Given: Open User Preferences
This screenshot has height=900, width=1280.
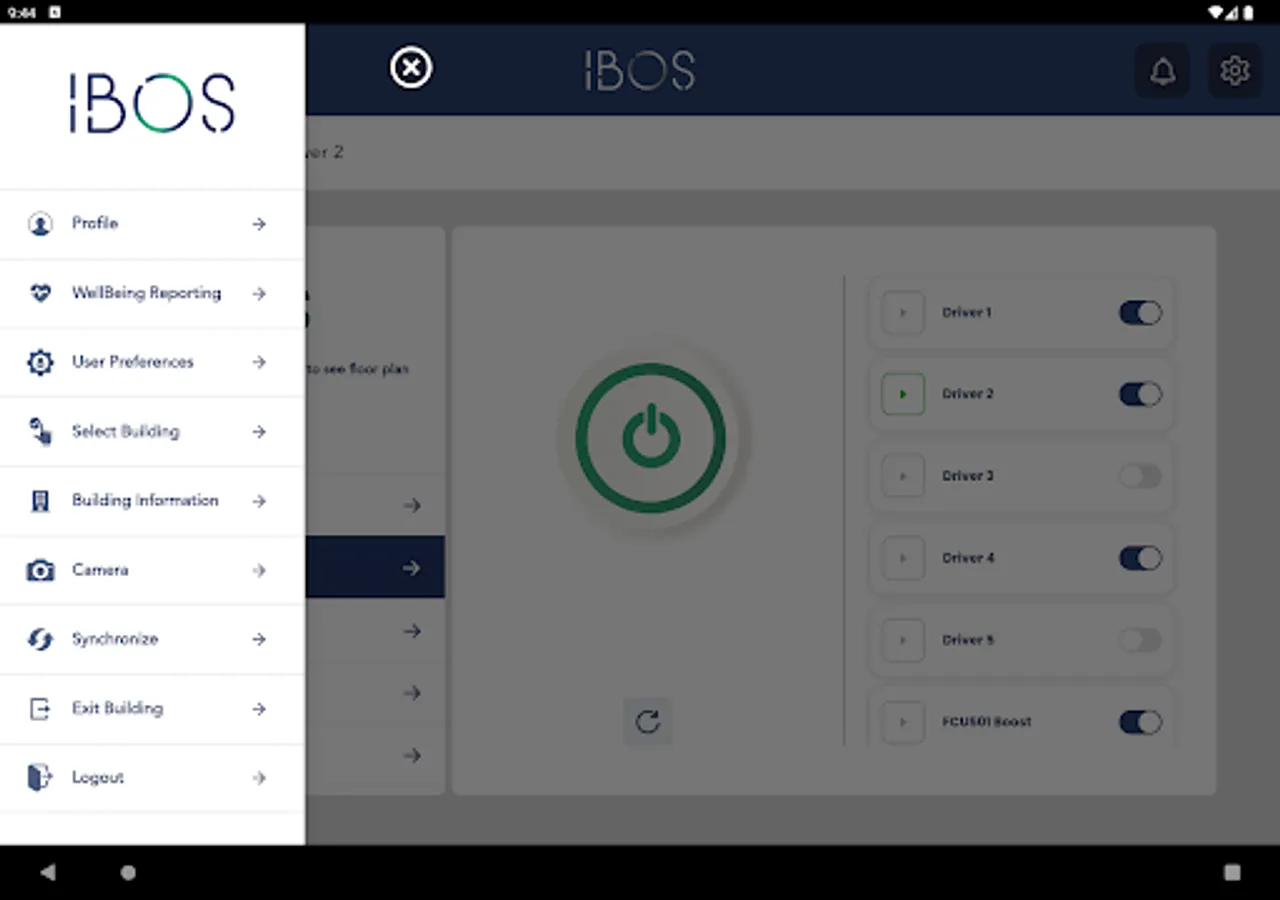Looking at the screenshot, I should pos(152,362).
